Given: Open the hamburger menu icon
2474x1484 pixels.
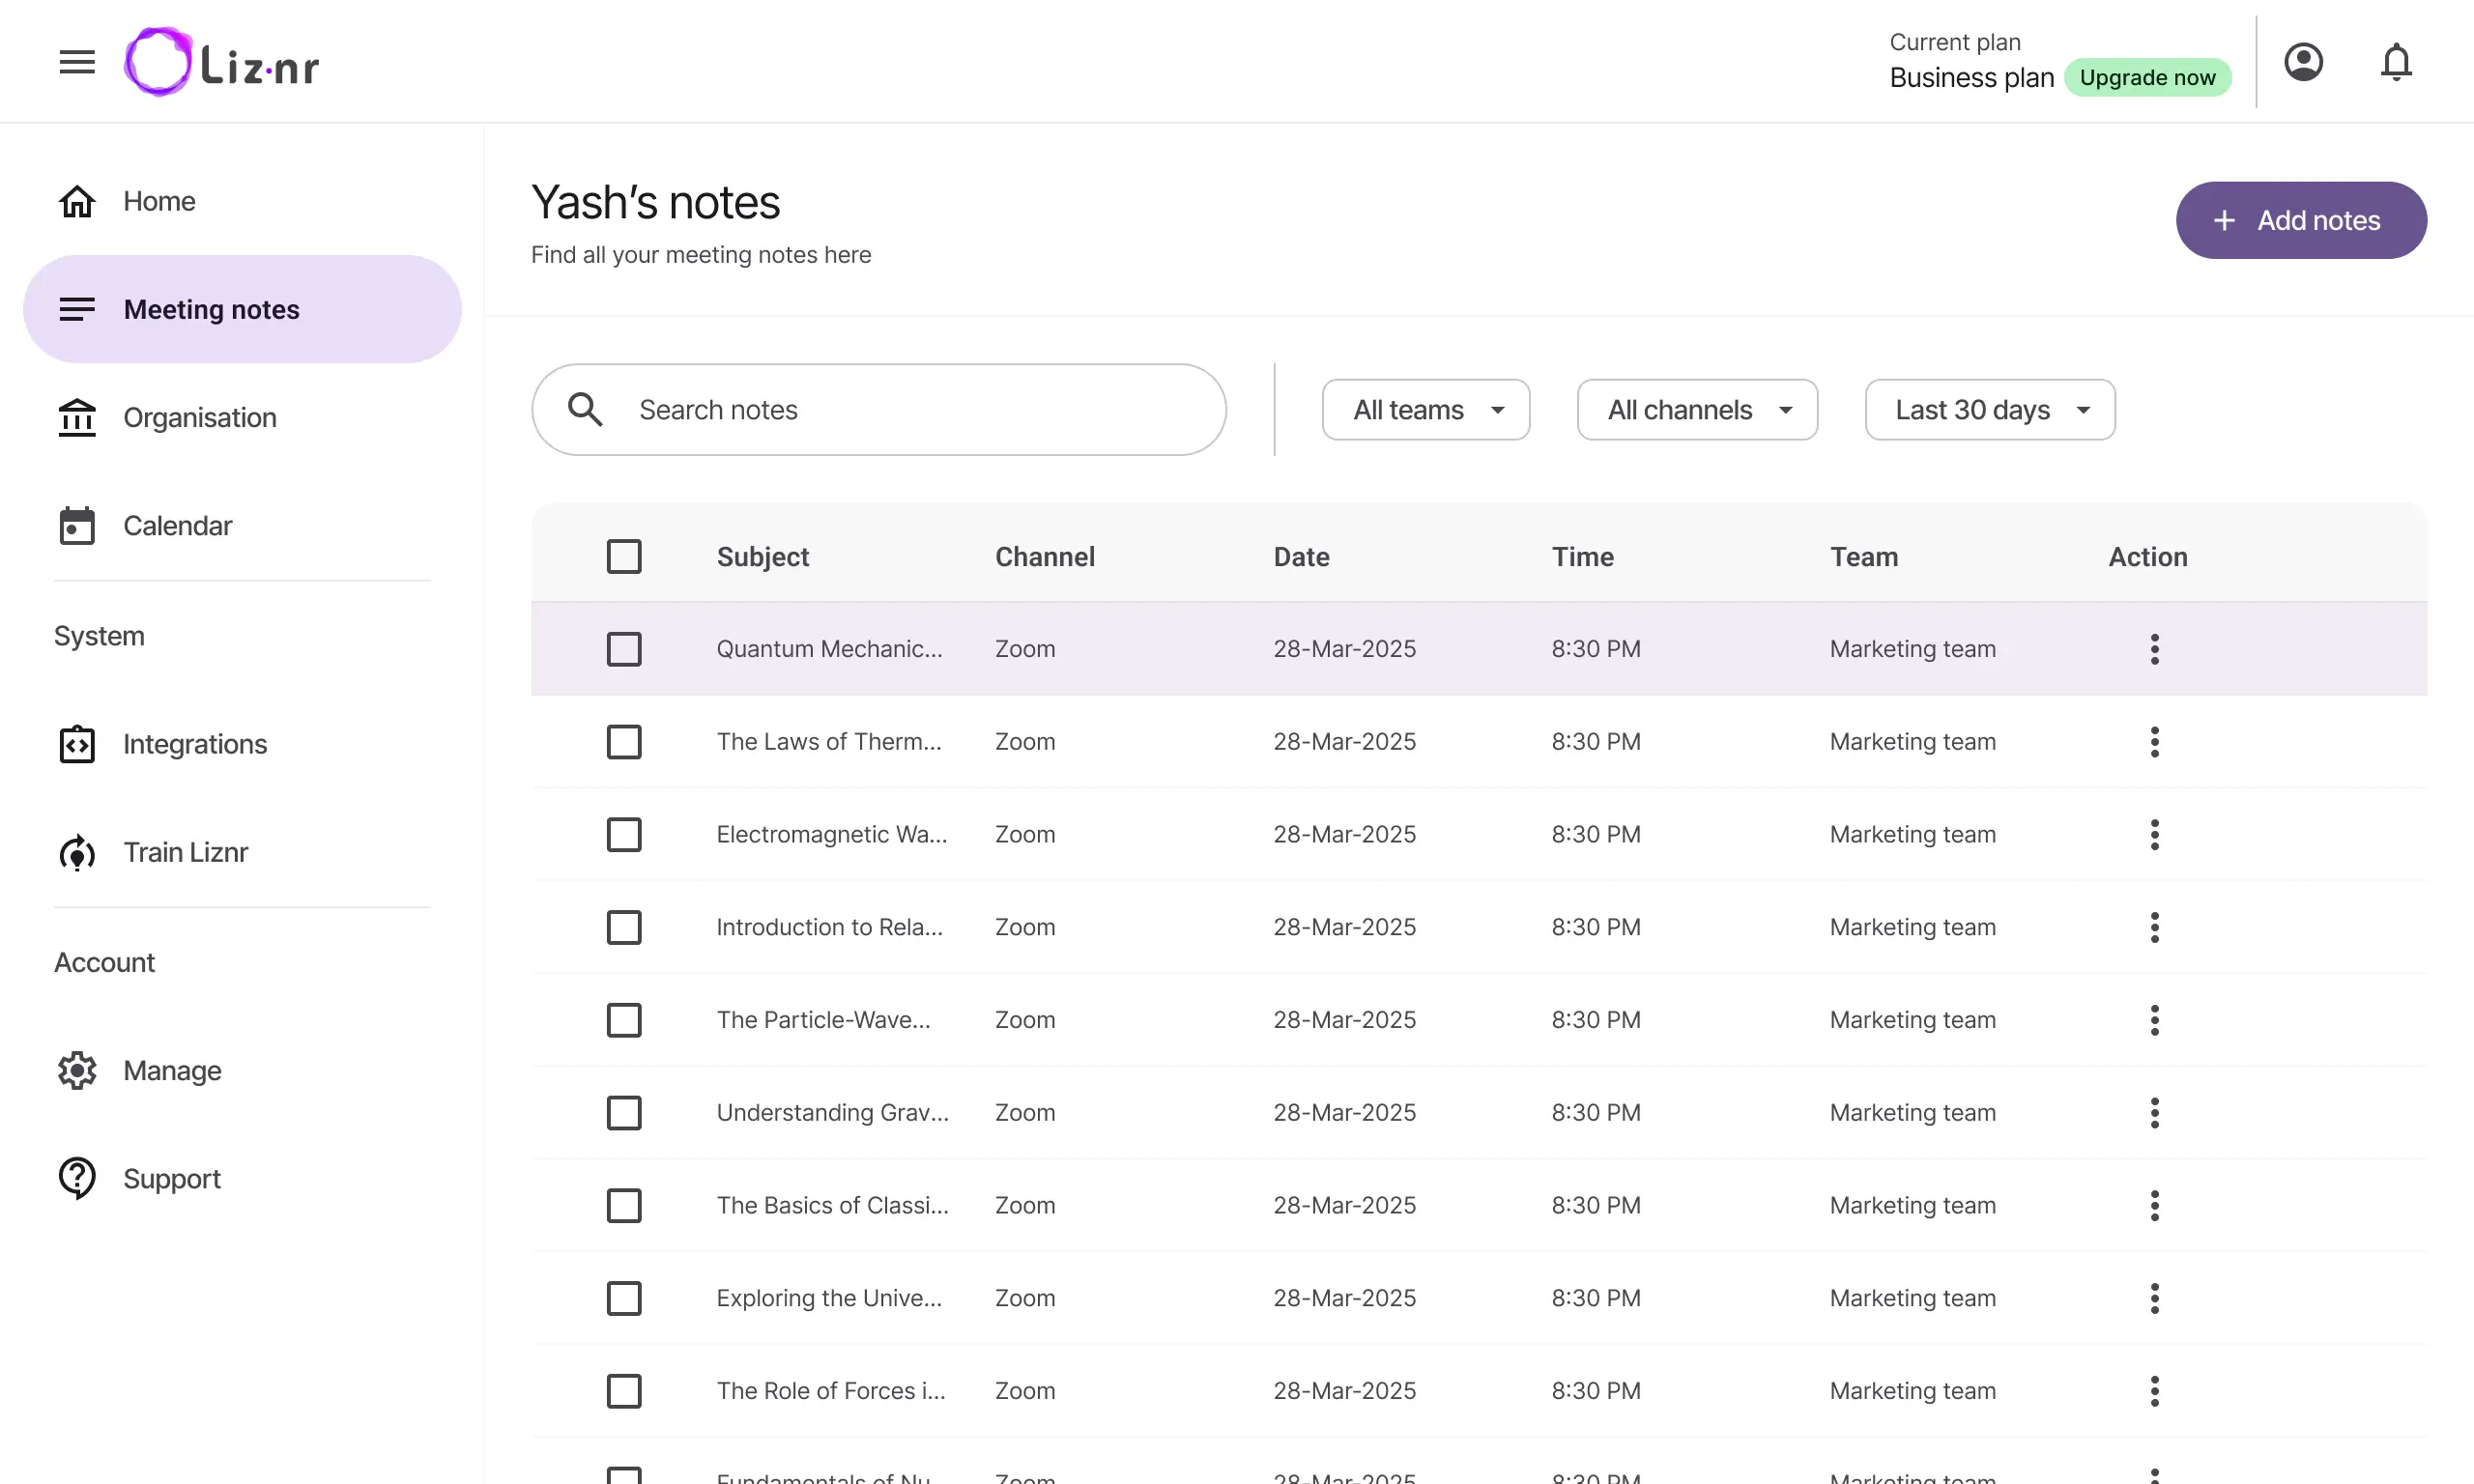Looking at the screenshot, I should tap(77, 62).
